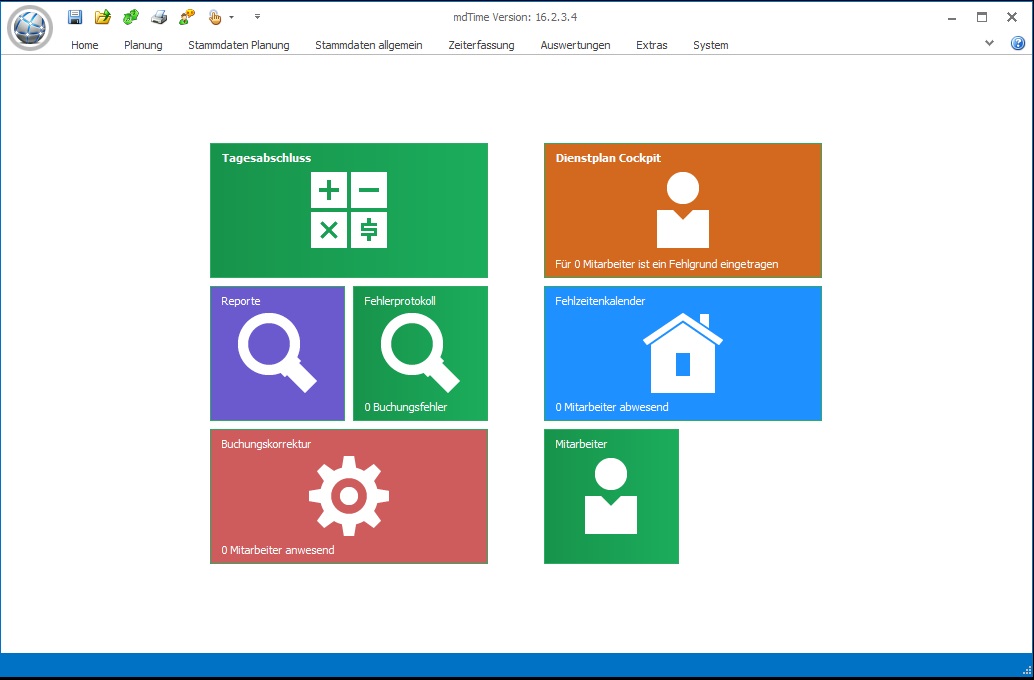Open the blue Fehlzeitenkalender tile
The width and height of the screenshot is (1034, 680).
(683, 354)
